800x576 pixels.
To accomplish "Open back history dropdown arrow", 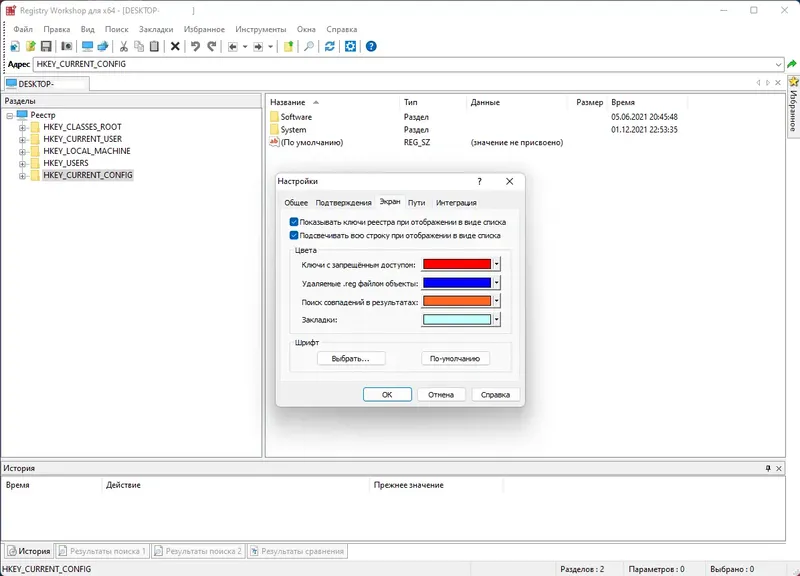I will (x=245, y=46).
